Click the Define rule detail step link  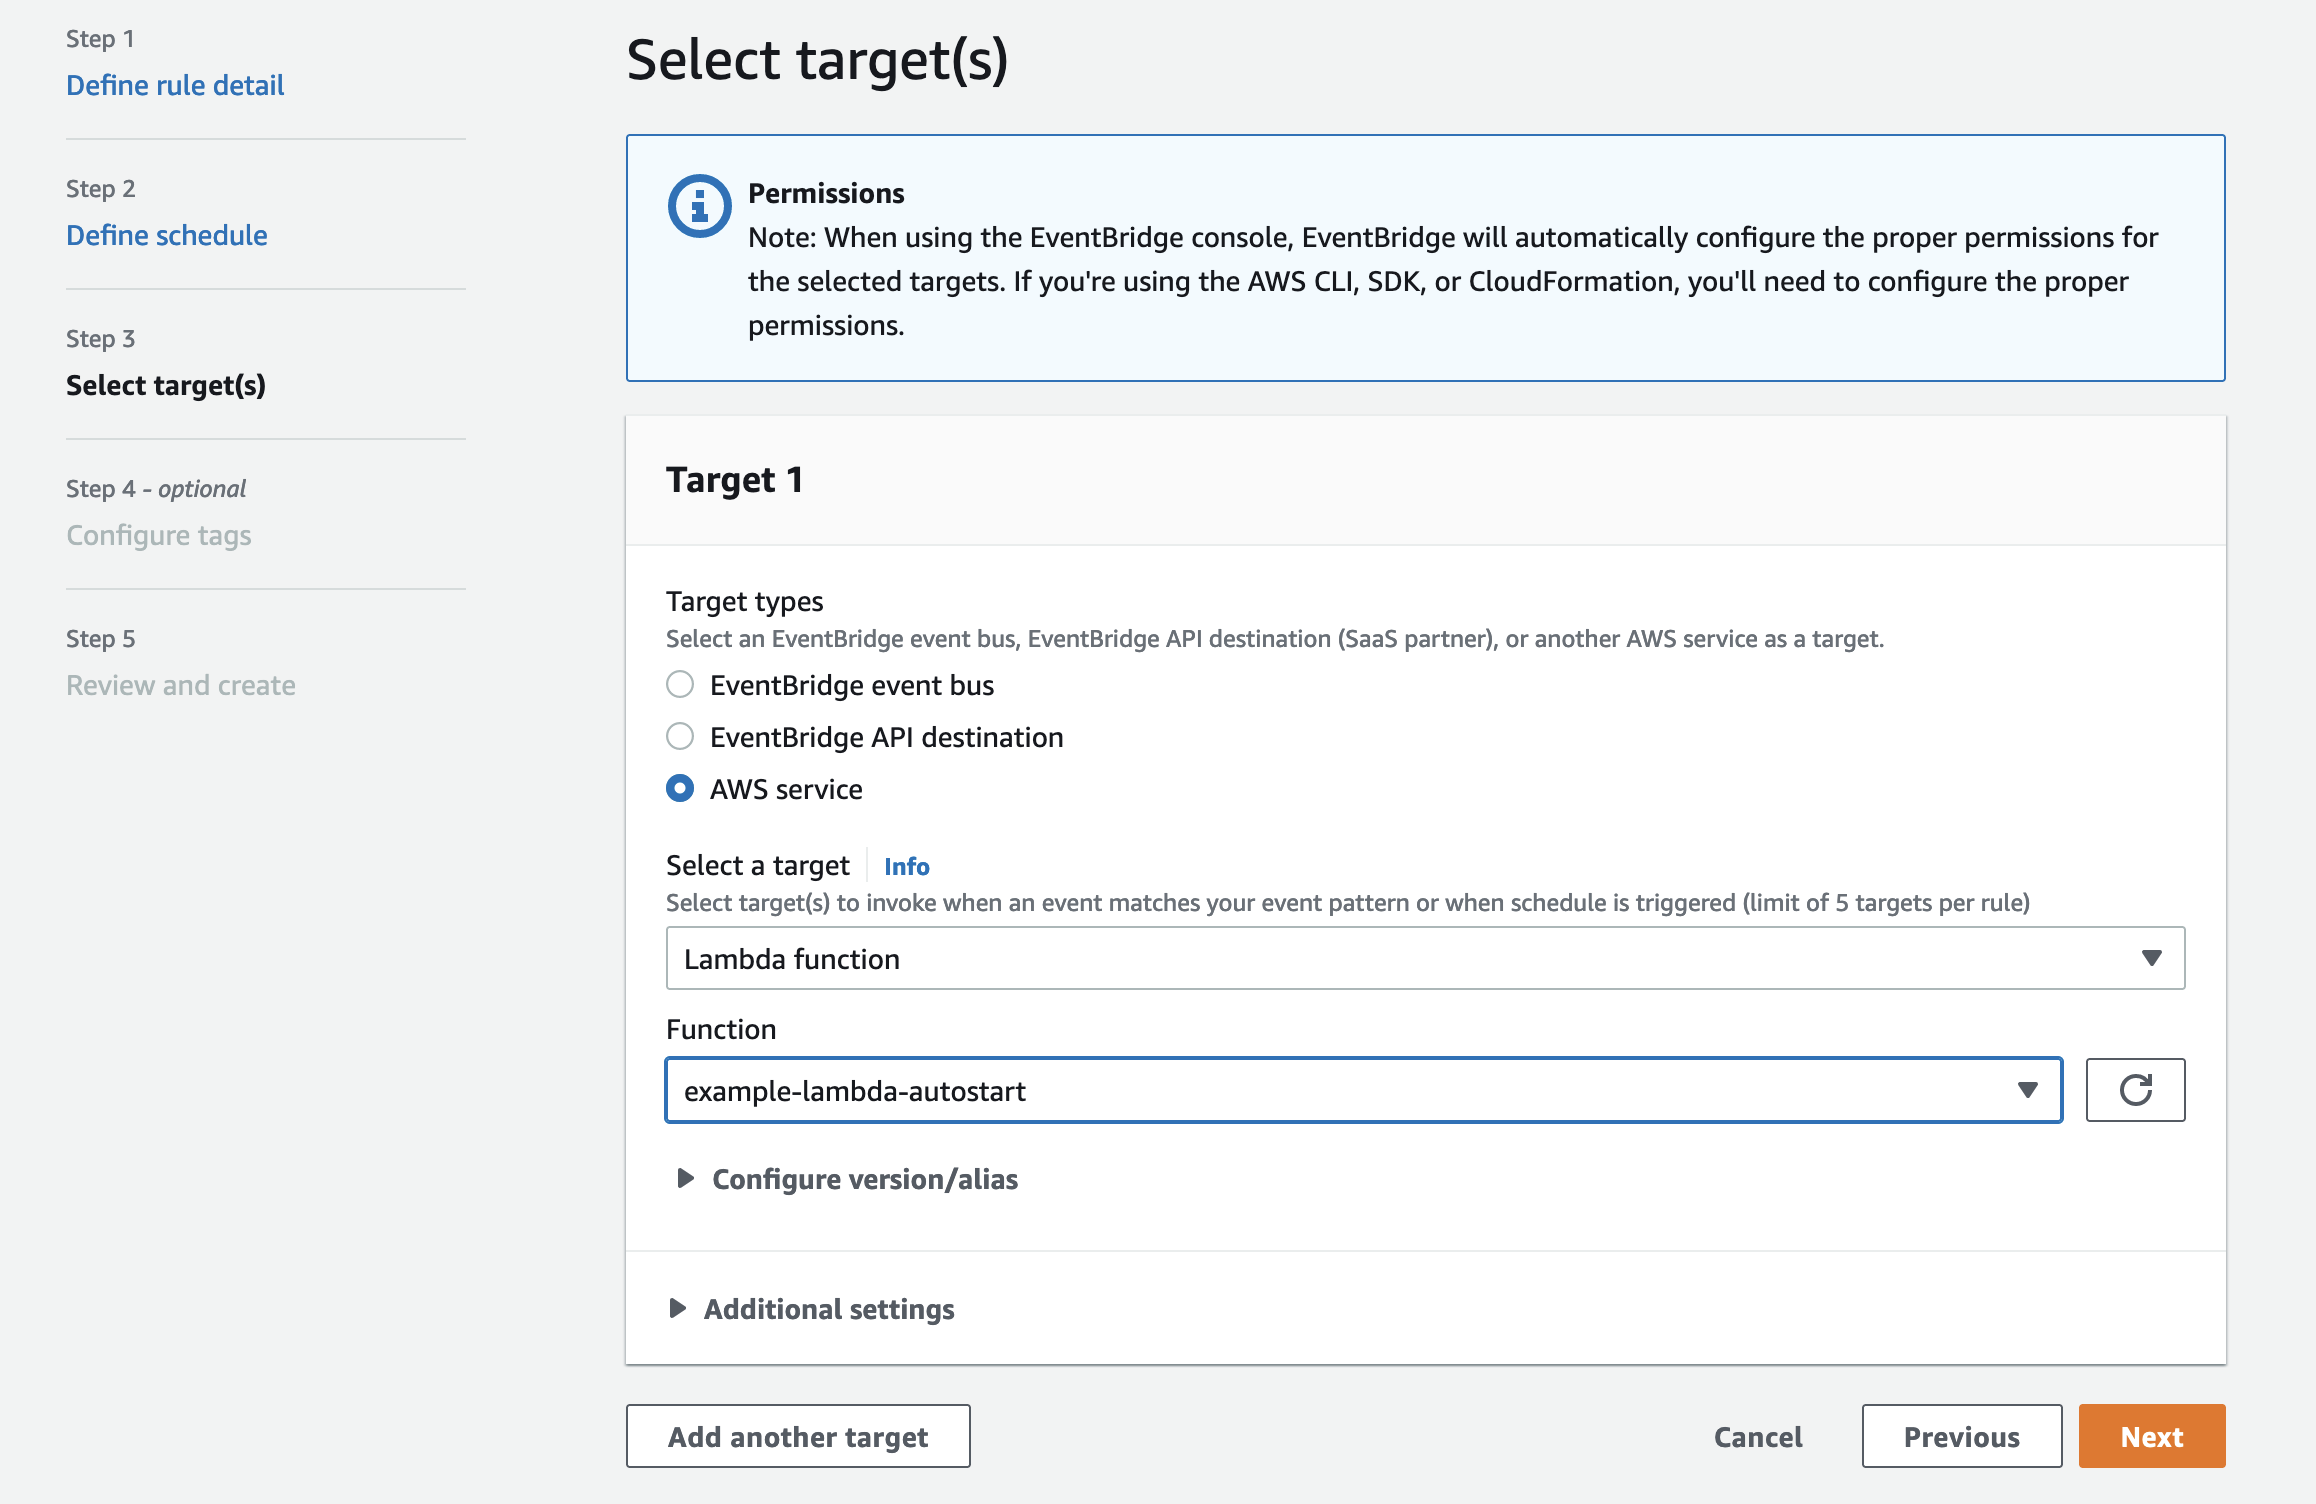(174, 83)
